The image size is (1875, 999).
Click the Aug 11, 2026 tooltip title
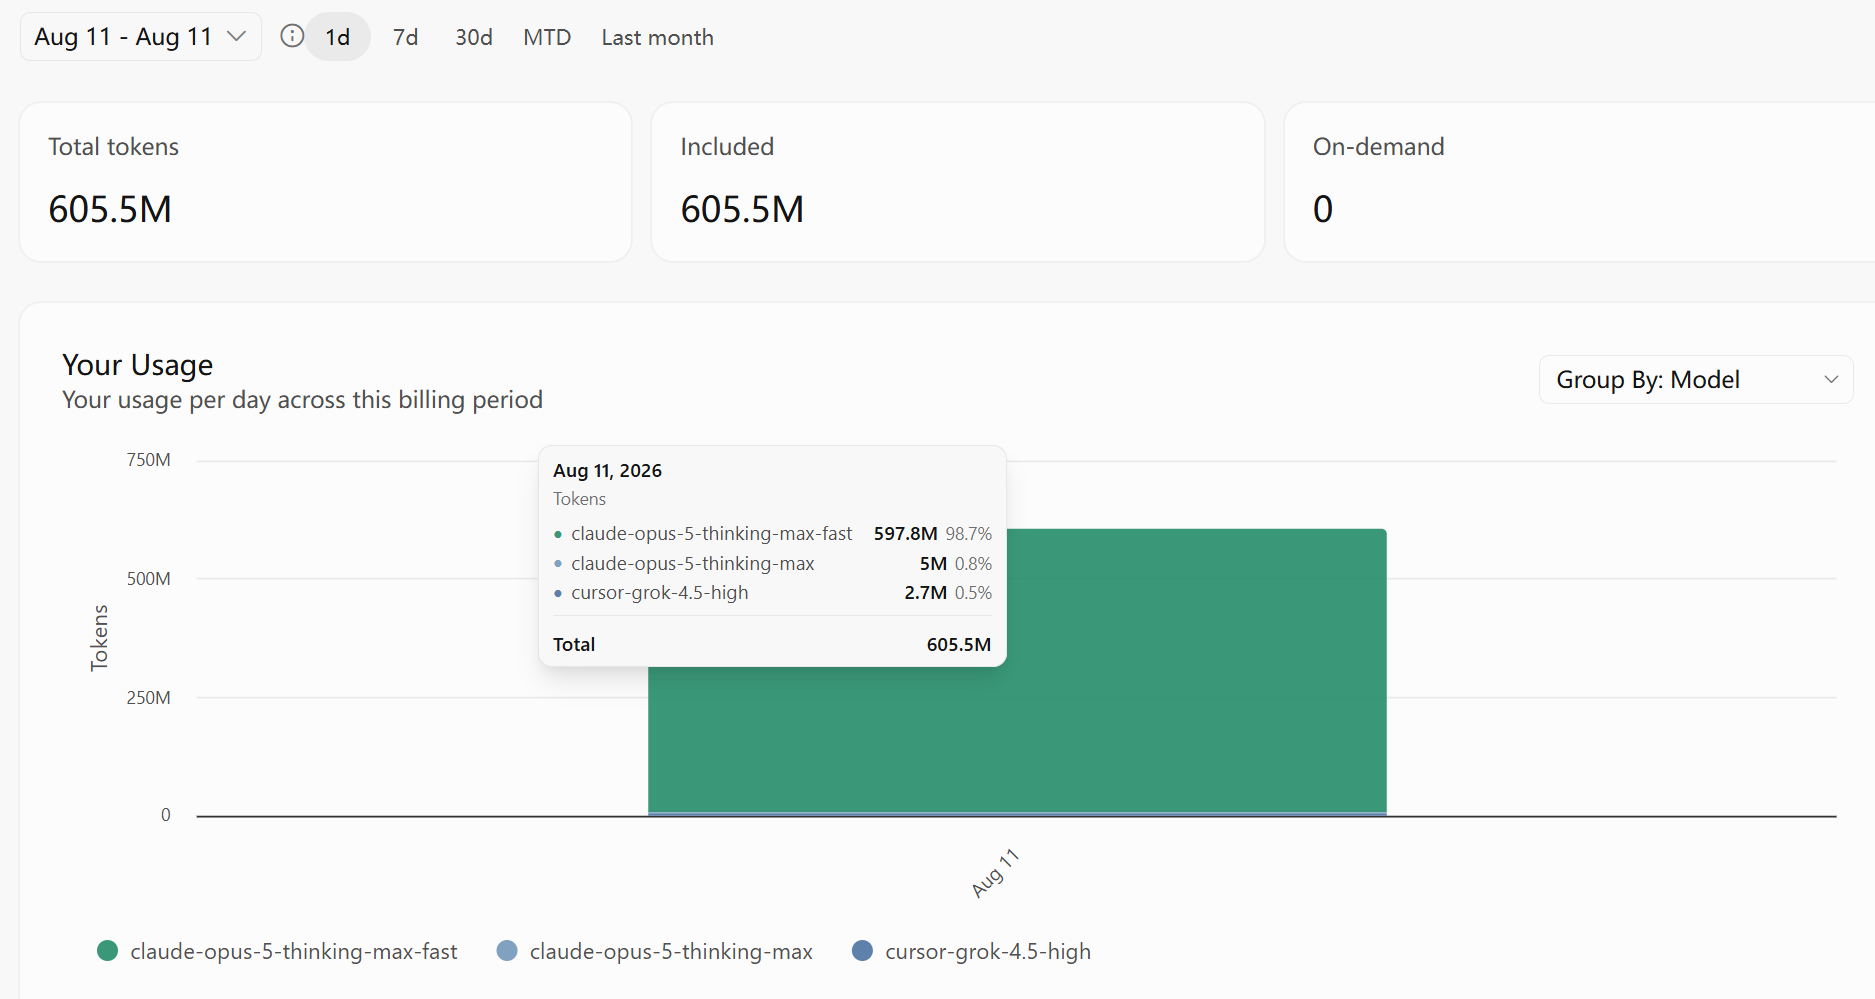click(x=607, y=471)
